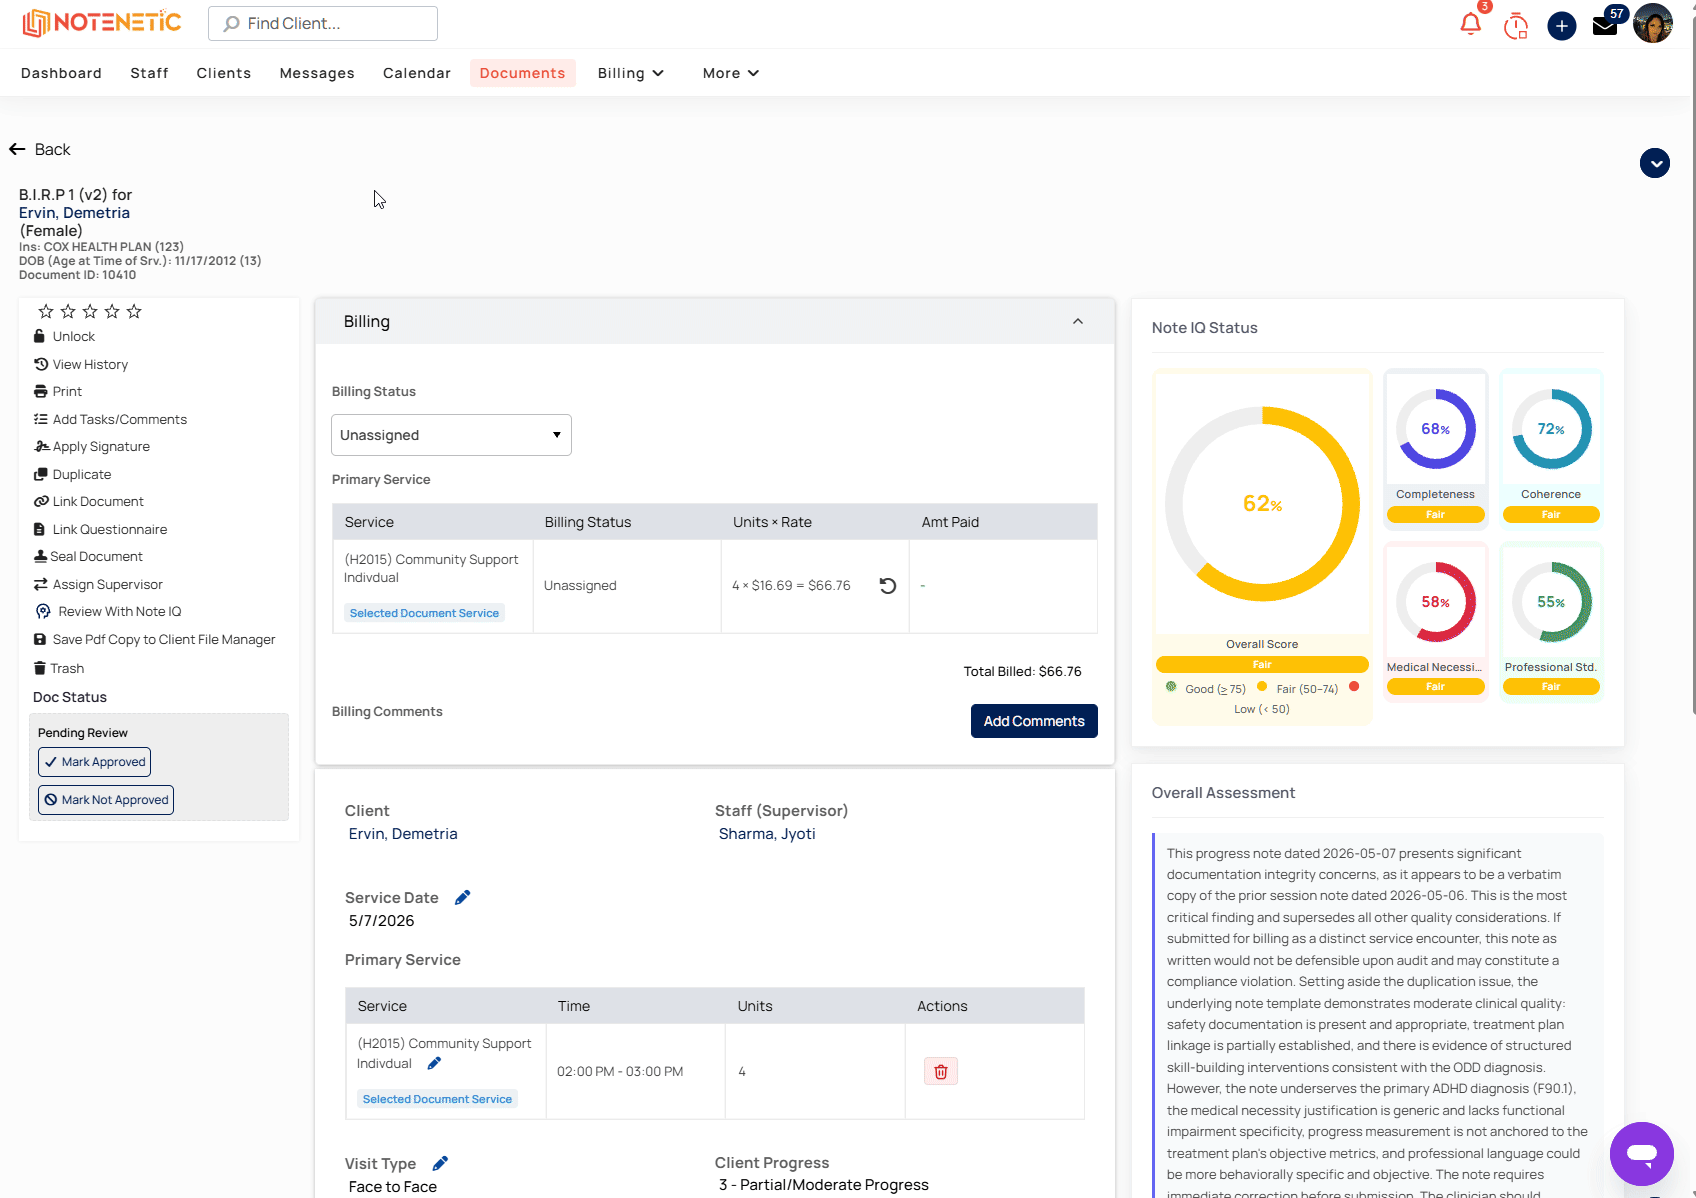Click Selected Document Service tag in Billing
1696x1198 pixels.
[424, 613]
